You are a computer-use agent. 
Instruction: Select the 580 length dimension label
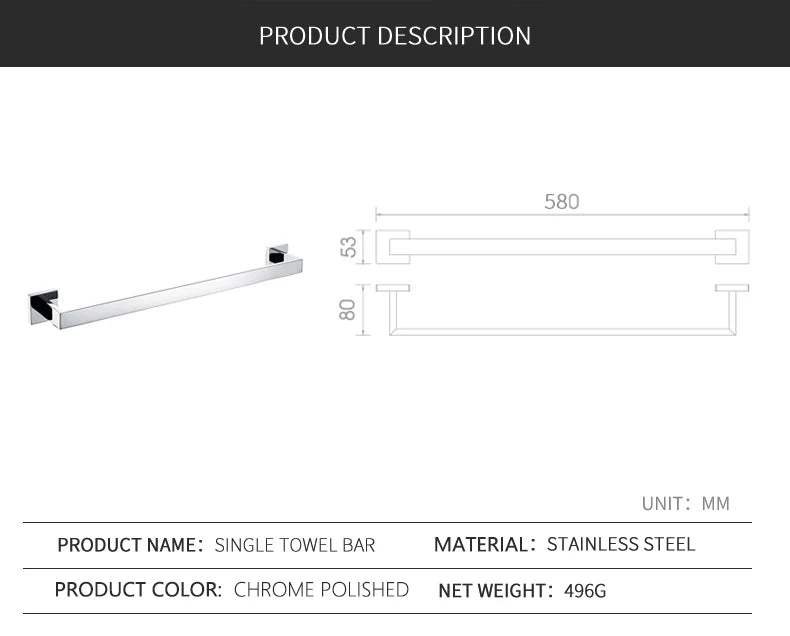pos(562,202)
